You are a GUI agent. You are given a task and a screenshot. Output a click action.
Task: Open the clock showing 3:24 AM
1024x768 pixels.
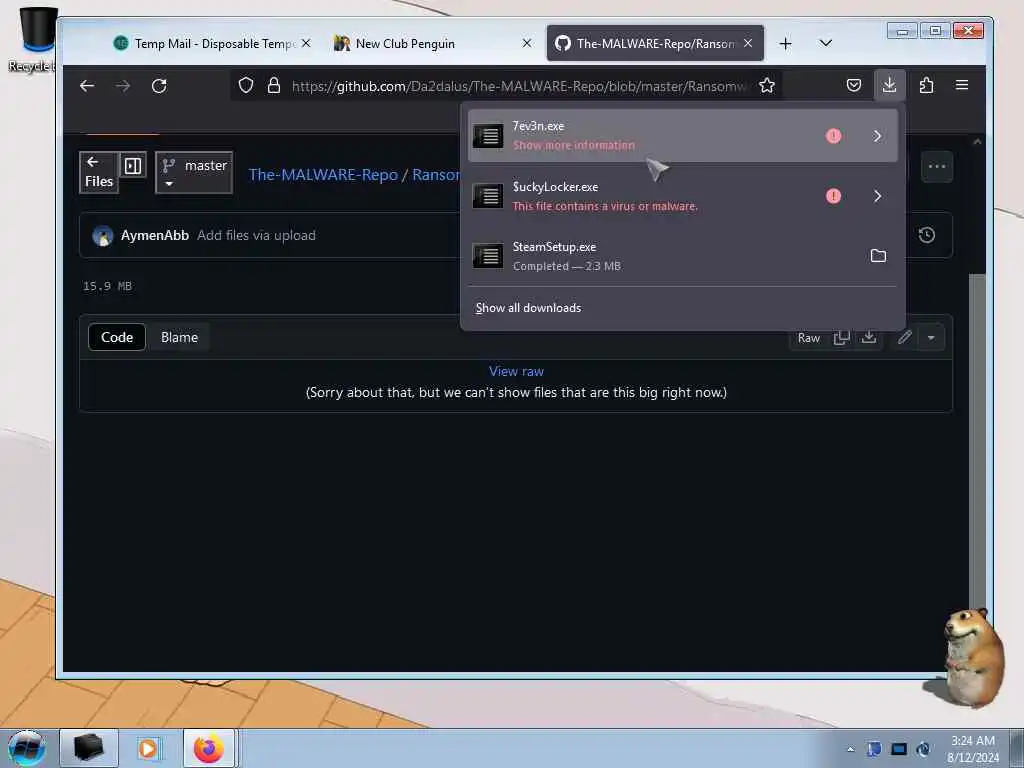point(973,748)
